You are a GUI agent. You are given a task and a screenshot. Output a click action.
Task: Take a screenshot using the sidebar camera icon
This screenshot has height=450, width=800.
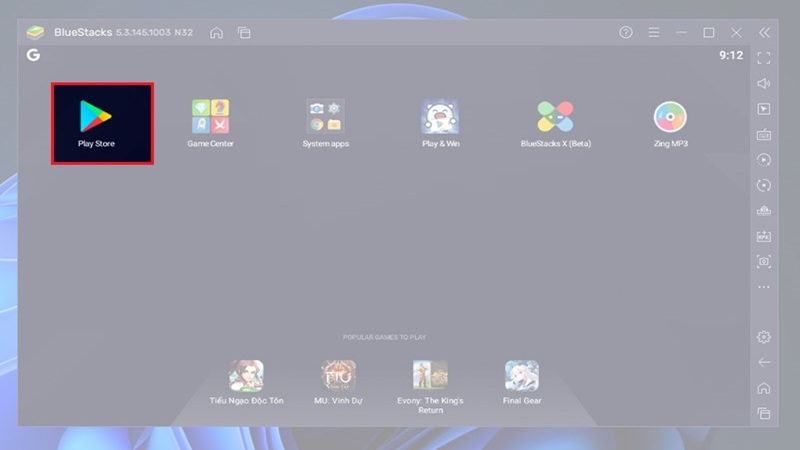click(x=764, y=262)
